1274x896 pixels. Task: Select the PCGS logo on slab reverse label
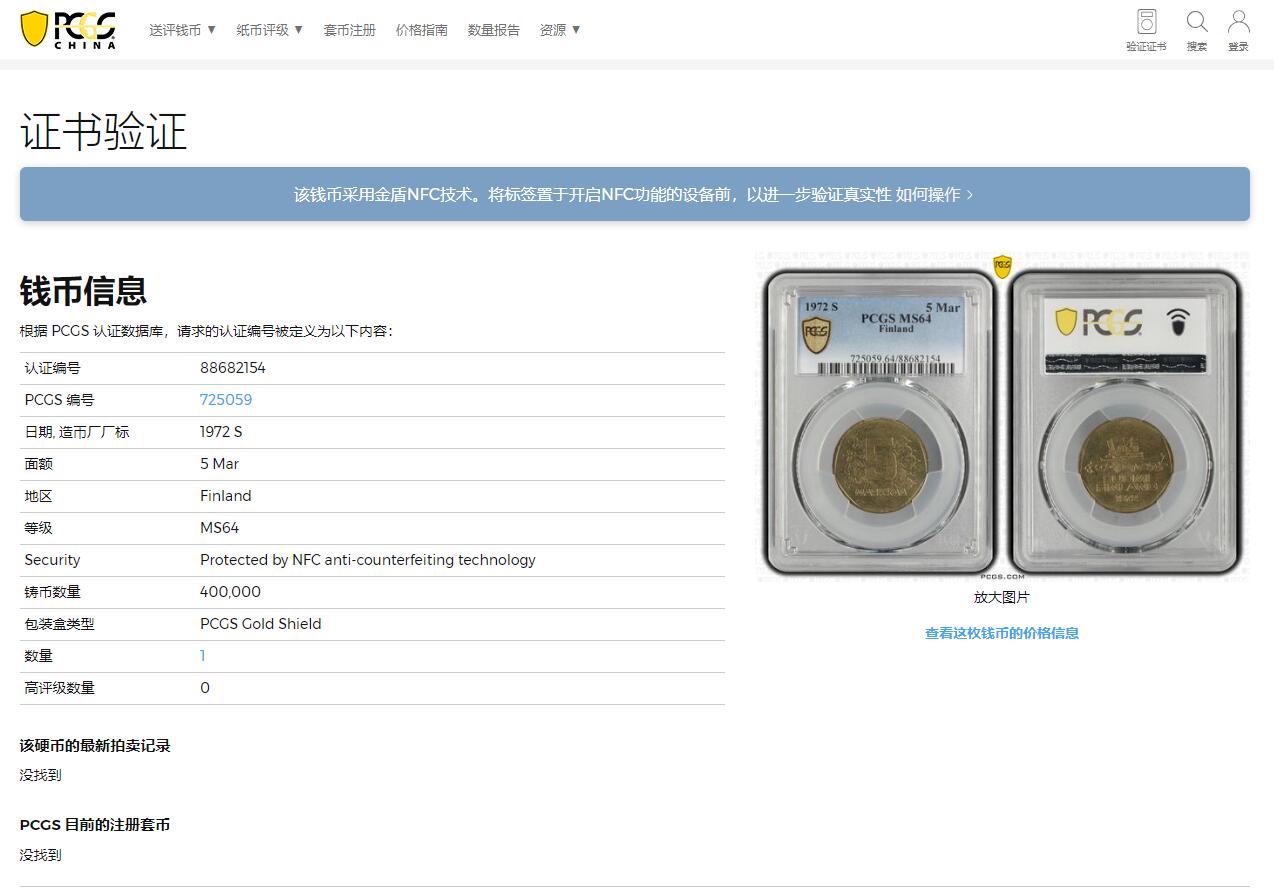point(1098,322)
